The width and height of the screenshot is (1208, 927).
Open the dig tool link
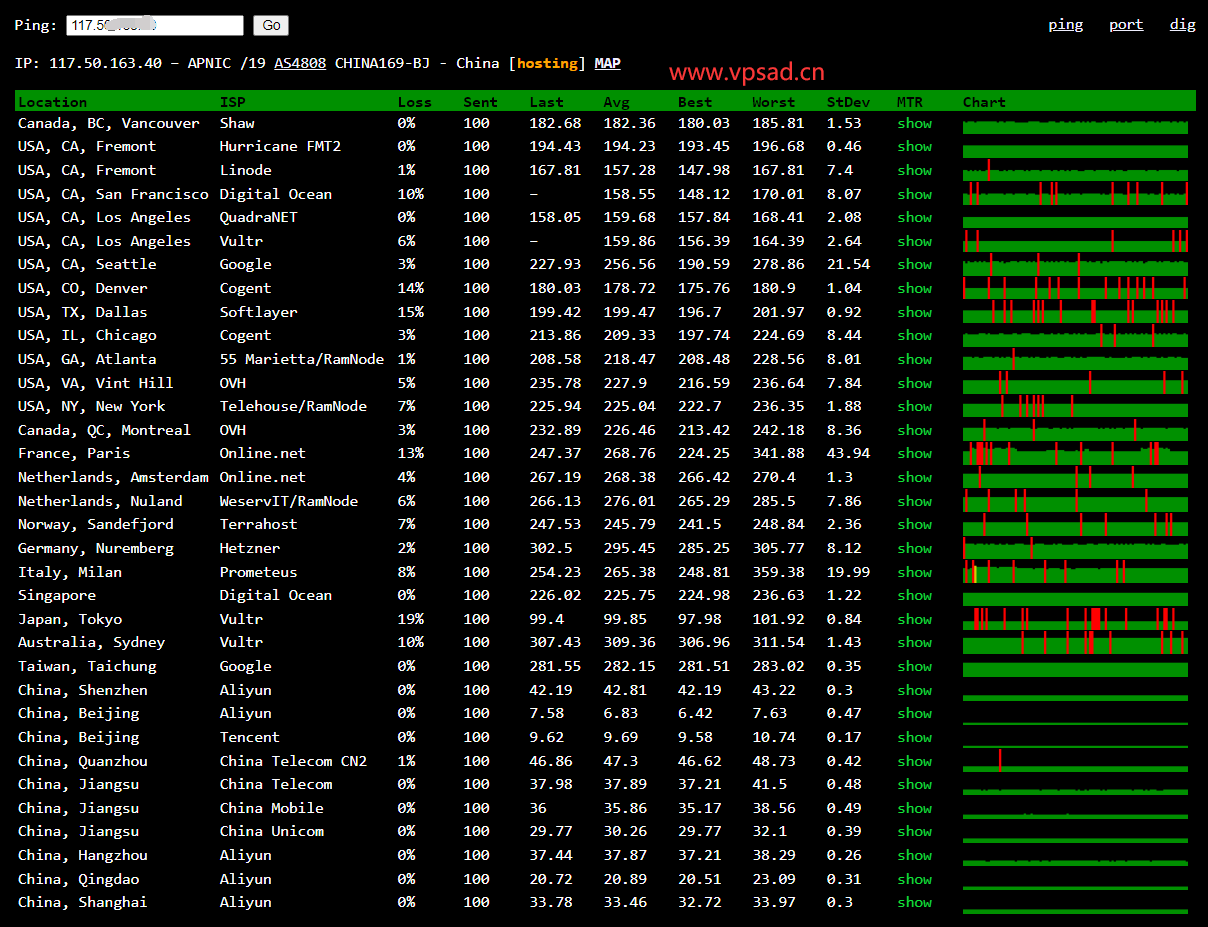click(x=1183, y=25)
